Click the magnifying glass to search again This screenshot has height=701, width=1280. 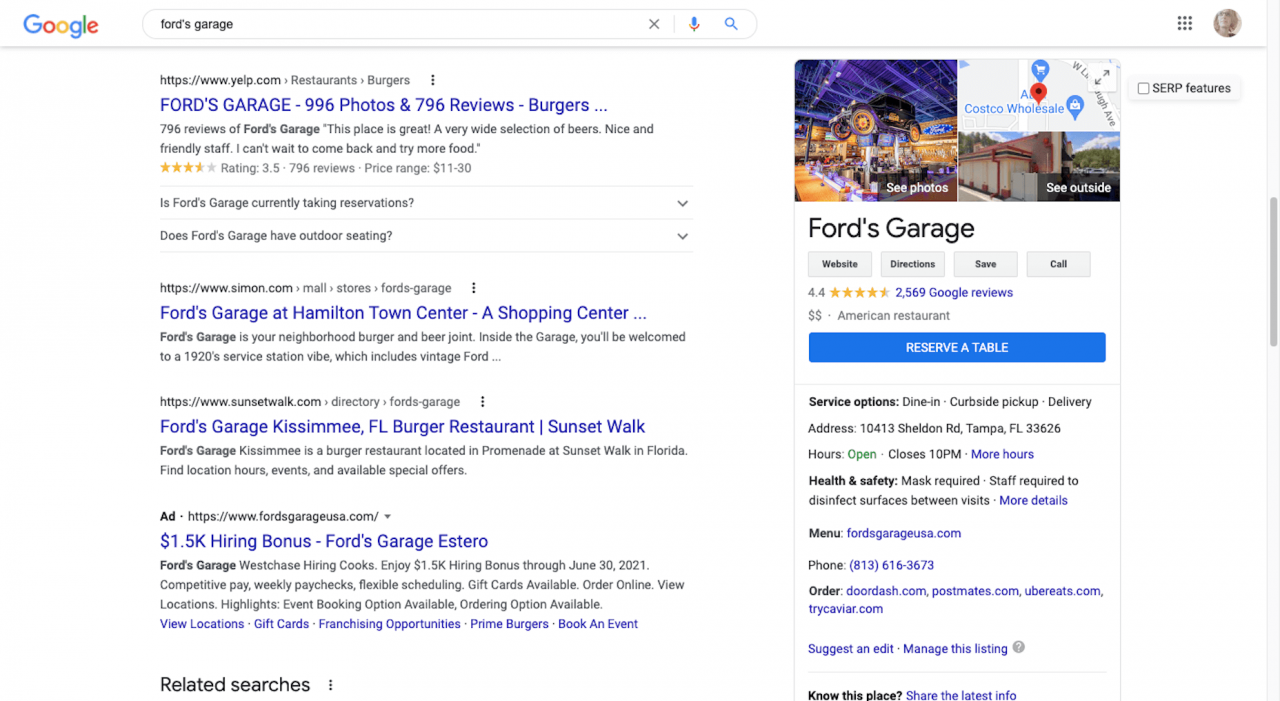click(731, 24)
